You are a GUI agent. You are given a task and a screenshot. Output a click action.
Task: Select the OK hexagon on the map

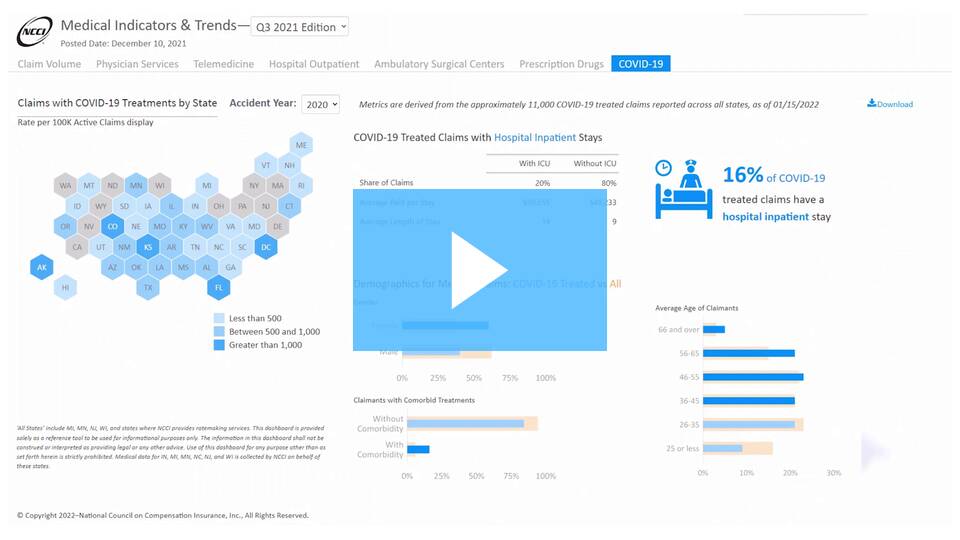(136, 267)
